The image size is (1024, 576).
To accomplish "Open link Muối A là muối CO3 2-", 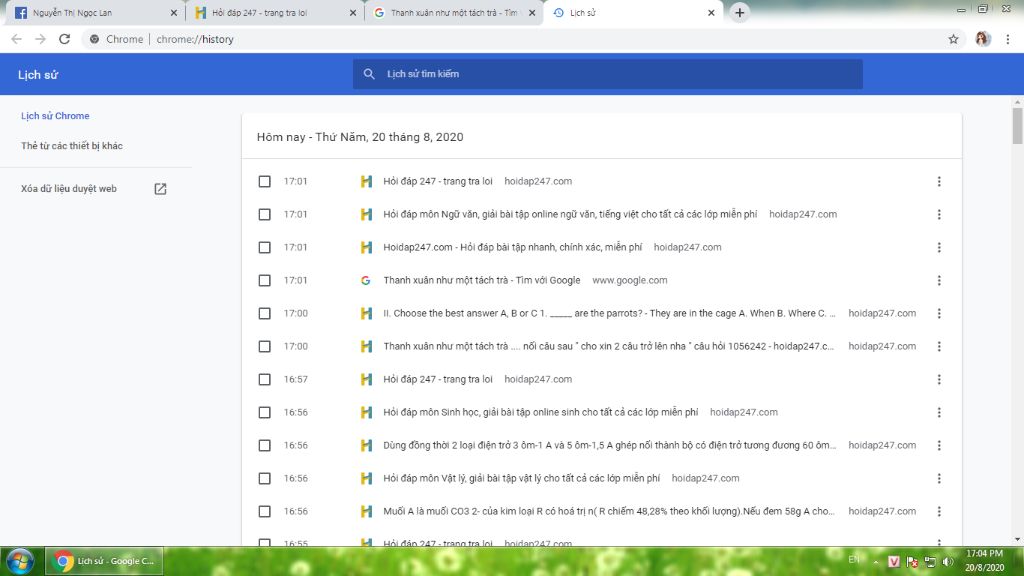I will coord(609,511).
